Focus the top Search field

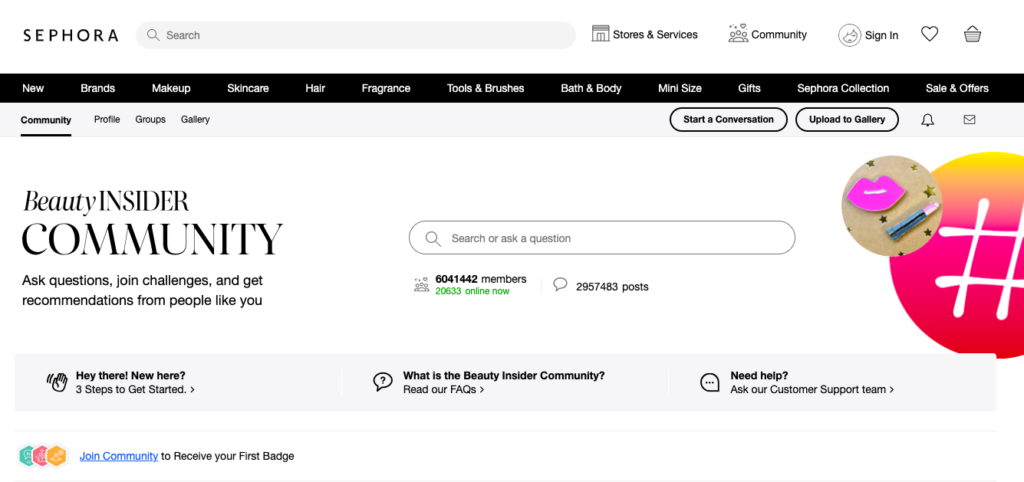(356, 35)
